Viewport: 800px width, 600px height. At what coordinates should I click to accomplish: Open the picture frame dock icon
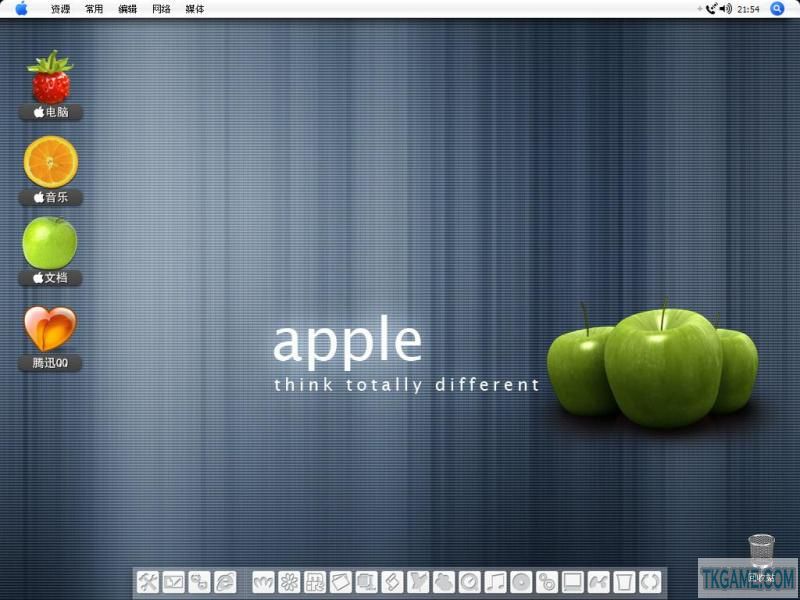(x=173, y=582)
